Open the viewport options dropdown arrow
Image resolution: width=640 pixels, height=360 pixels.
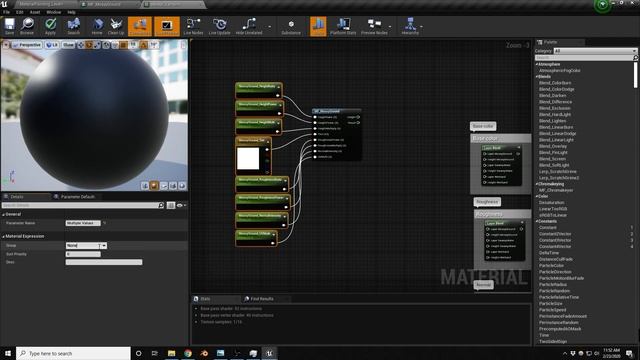(x=6, y=45)
